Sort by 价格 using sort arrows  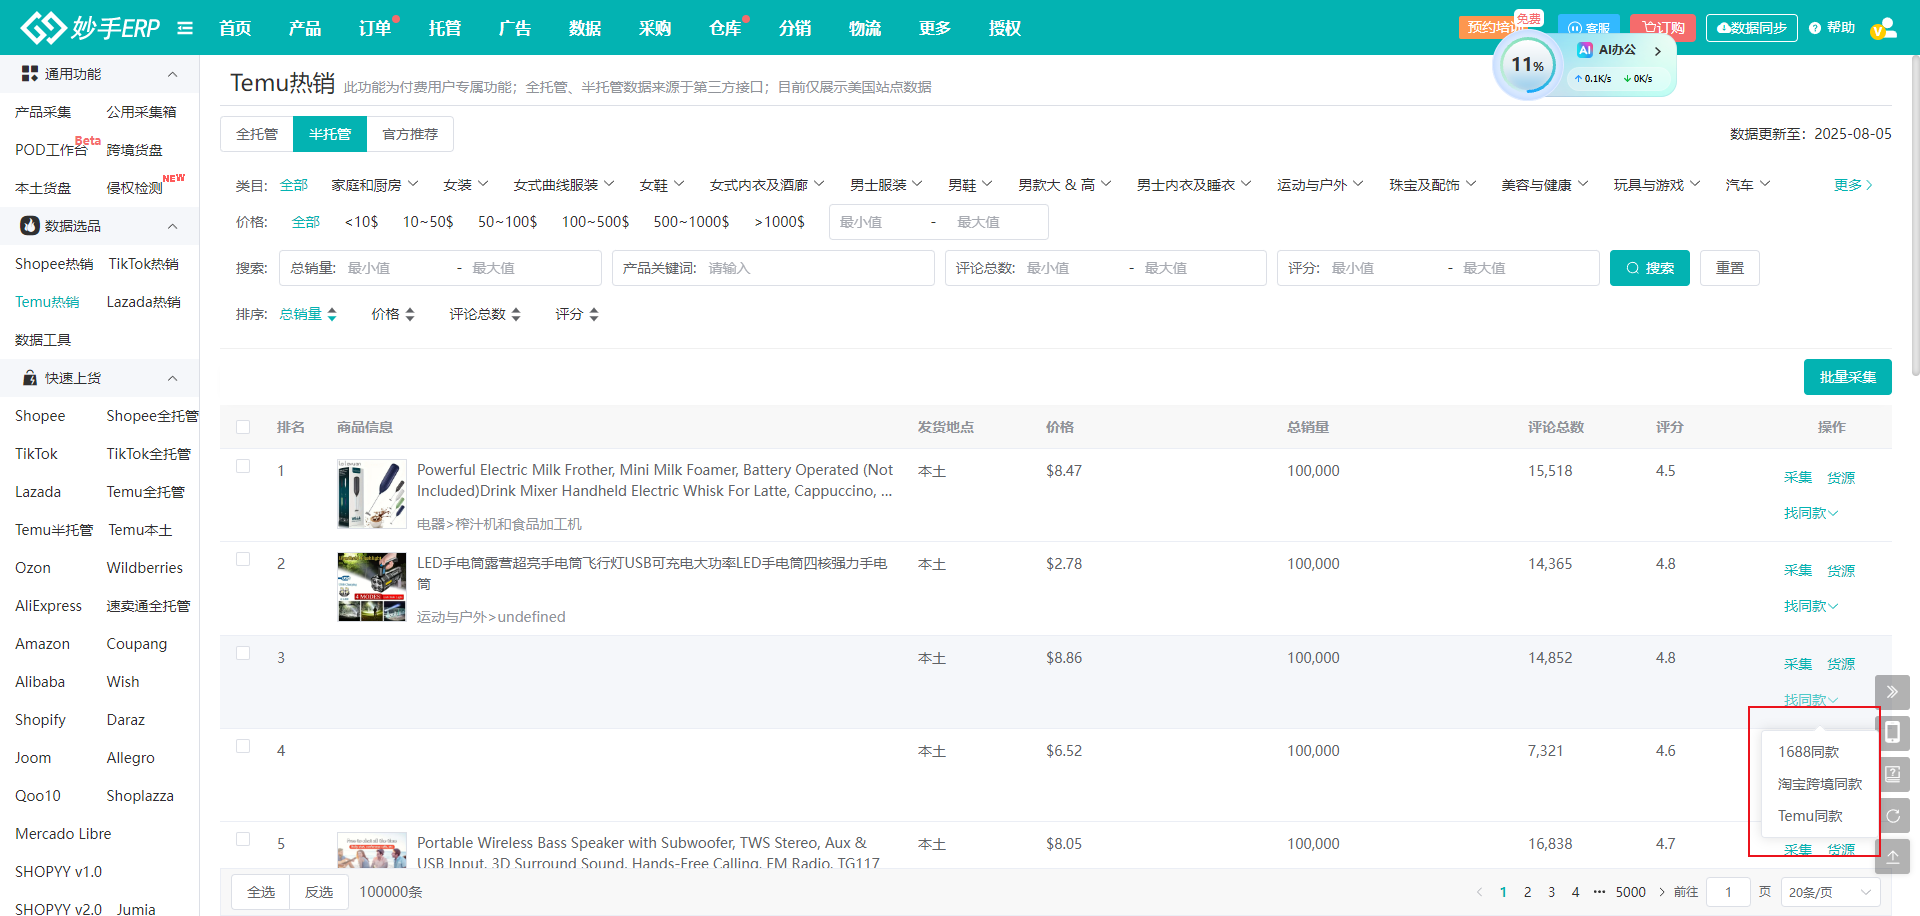[x=410, y=314]
